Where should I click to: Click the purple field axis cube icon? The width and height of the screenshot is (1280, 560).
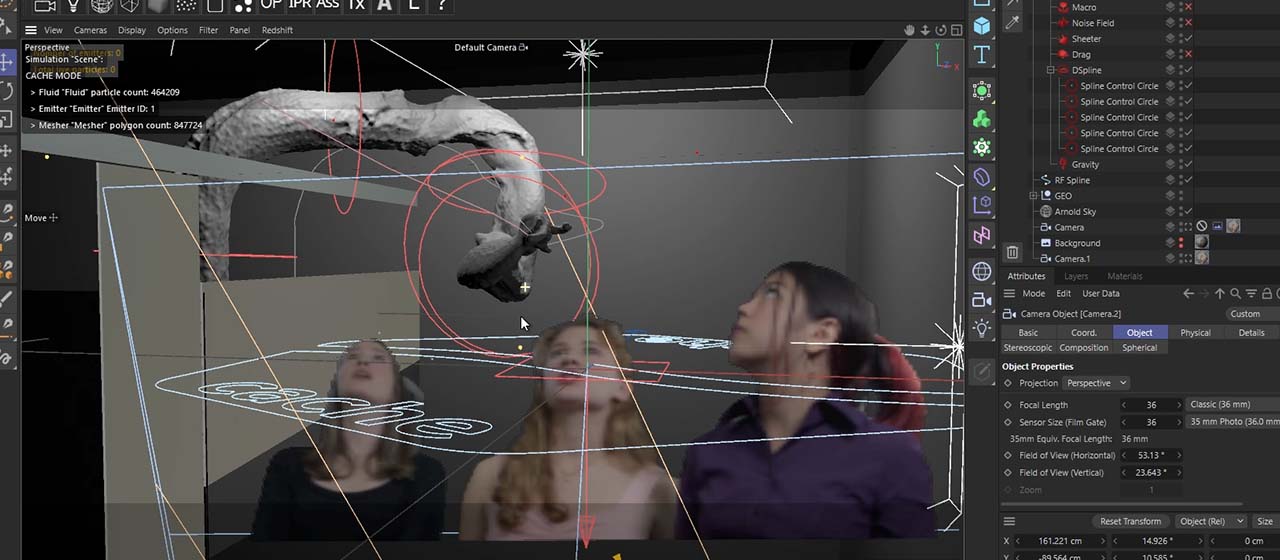(982, 206)
